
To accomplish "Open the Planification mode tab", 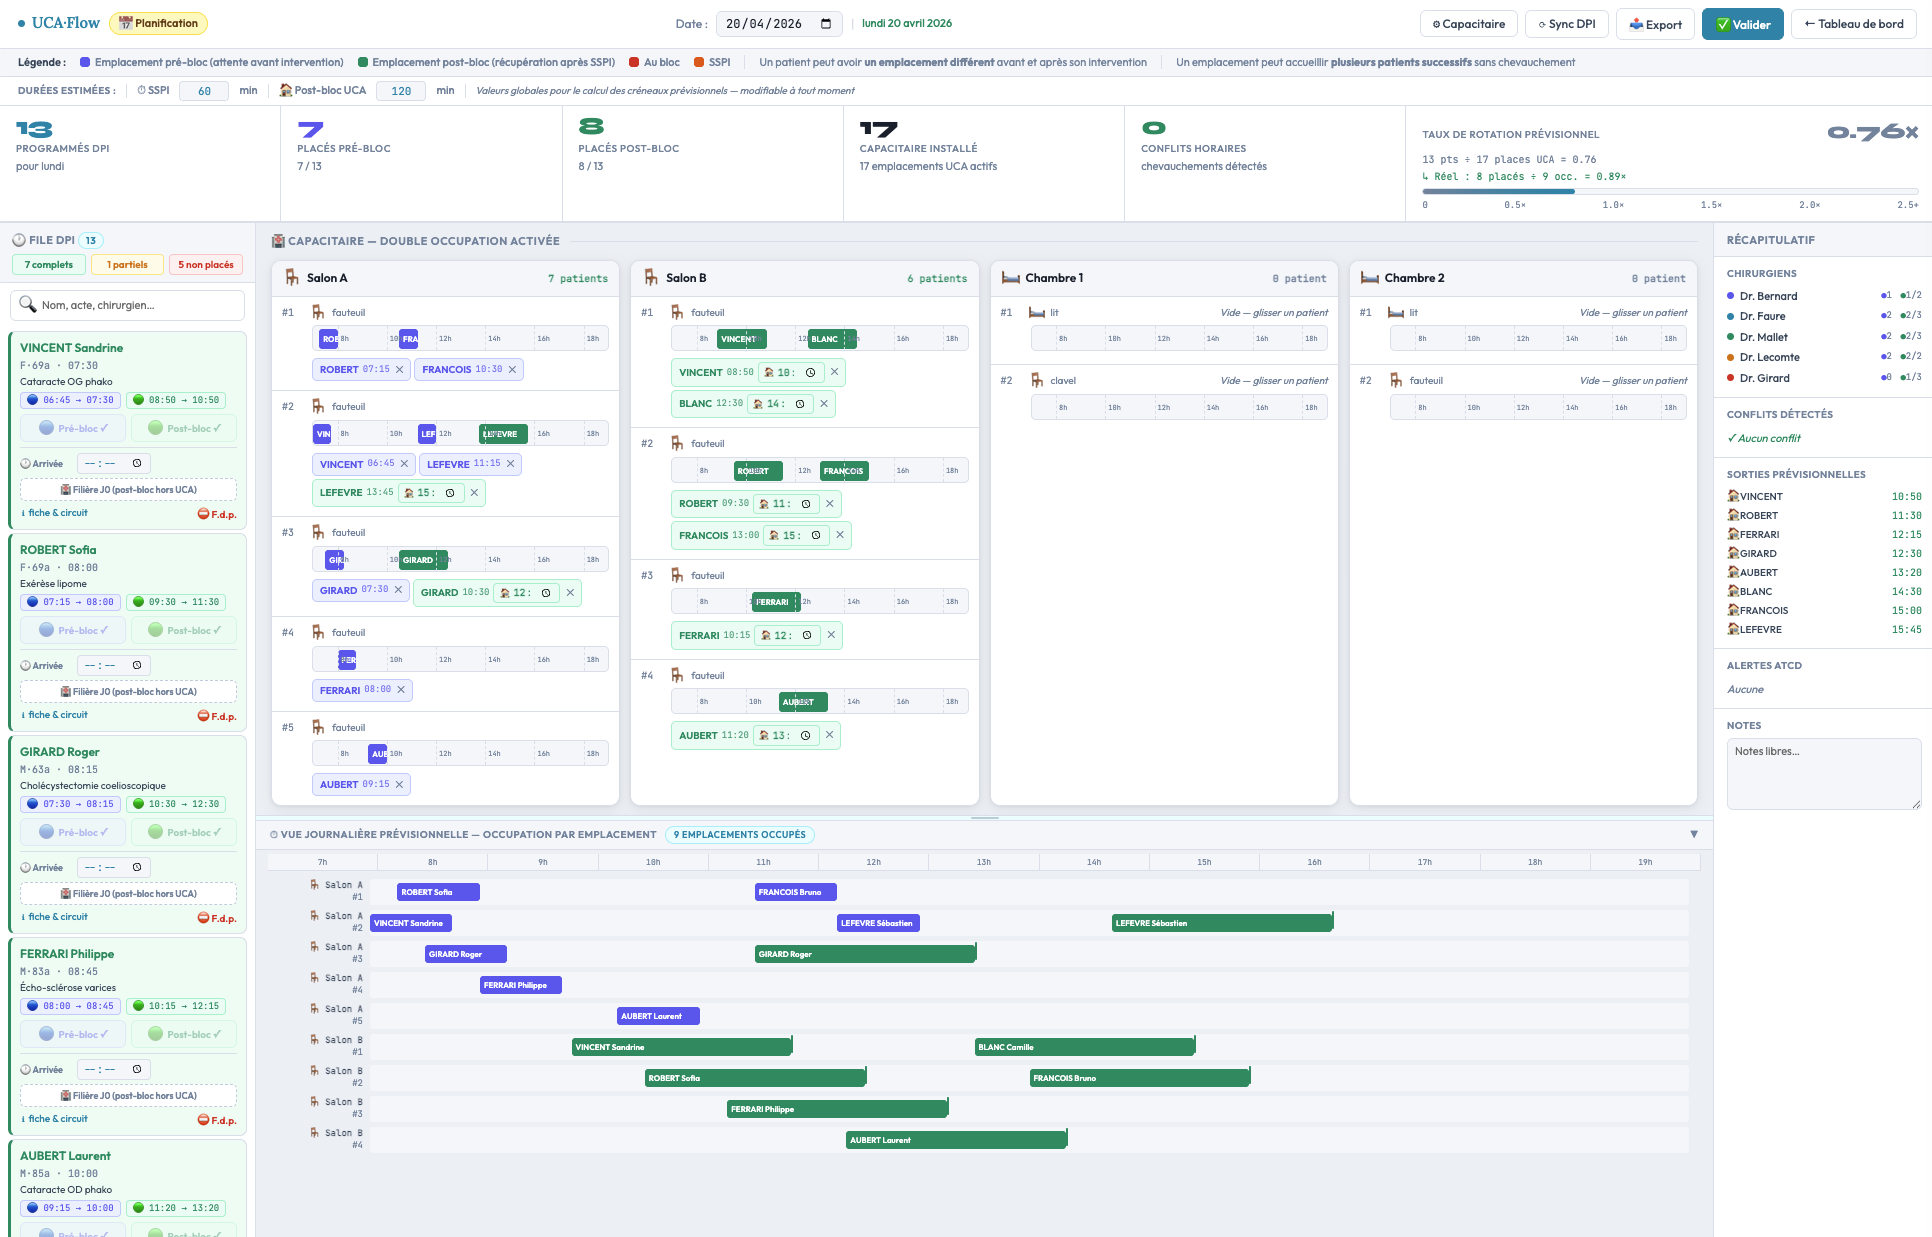I will [159, 23].
